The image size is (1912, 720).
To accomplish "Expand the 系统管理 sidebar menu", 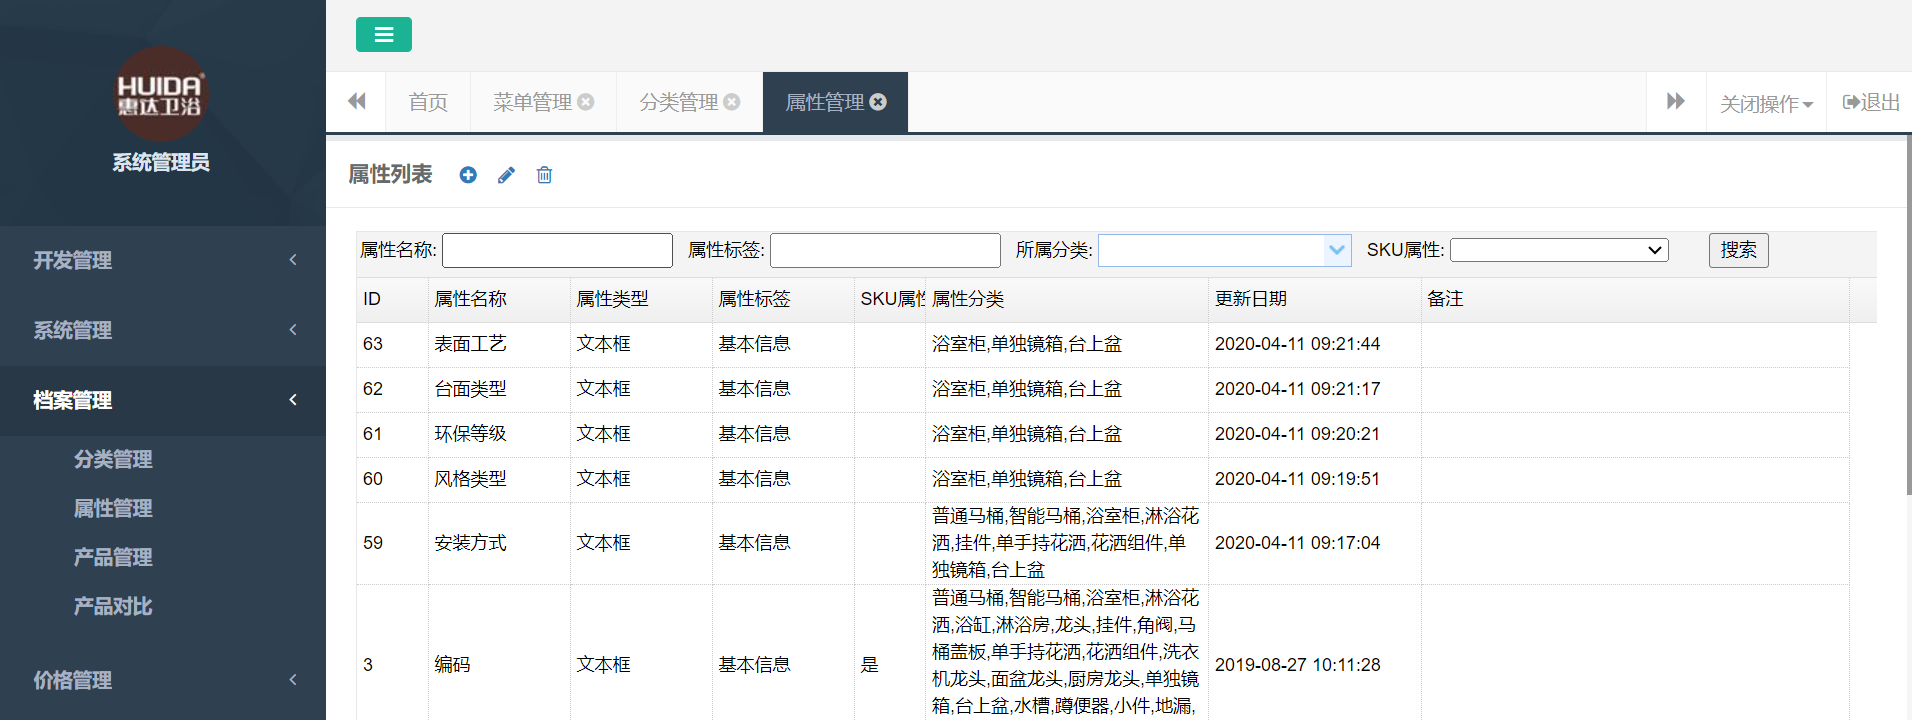I will pyautogui.click(x=163, y=330).
